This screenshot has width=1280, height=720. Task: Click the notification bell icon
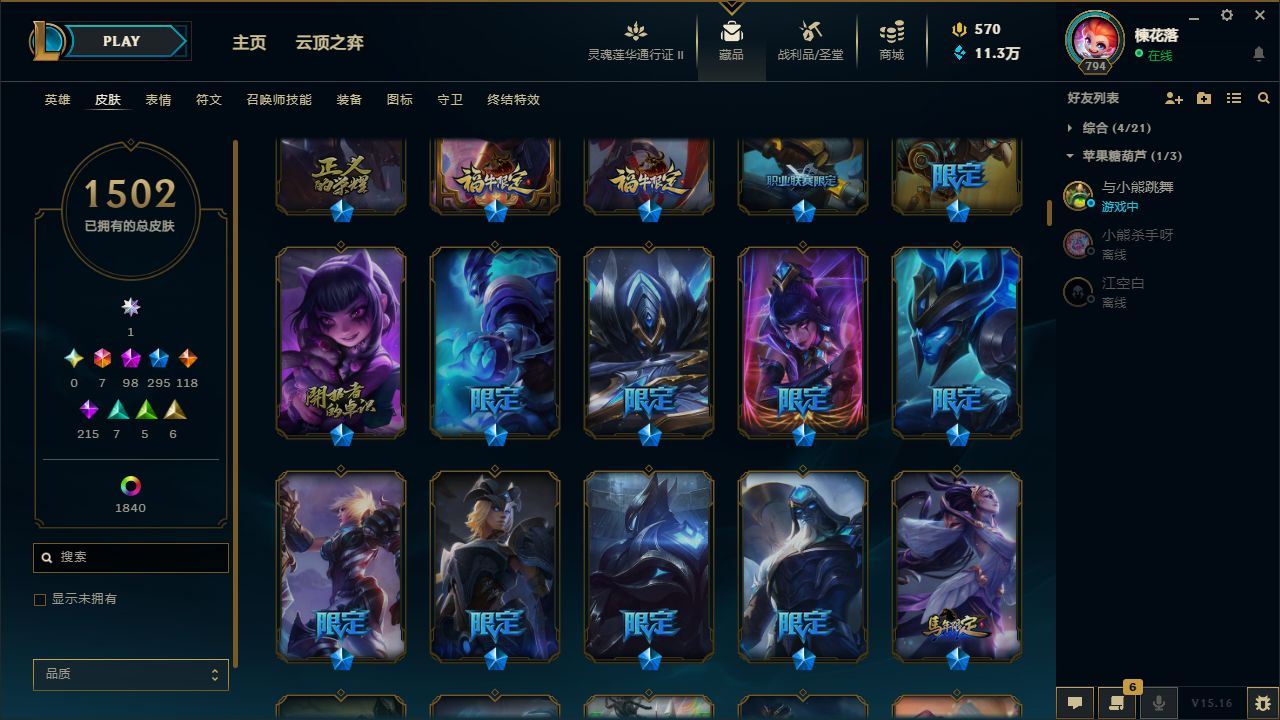point(1259,54)
